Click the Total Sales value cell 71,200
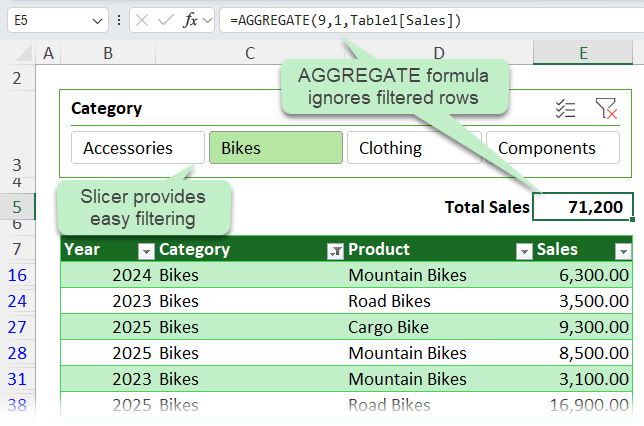644x426 pixels. 583,207
